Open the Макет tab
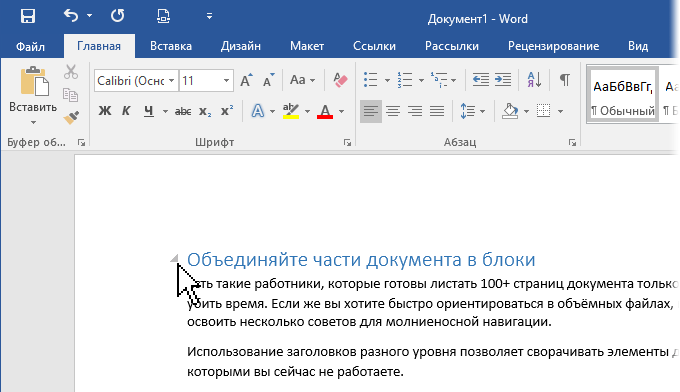The height and width of the screenshot is (392, 680). (x=307, y=46)
